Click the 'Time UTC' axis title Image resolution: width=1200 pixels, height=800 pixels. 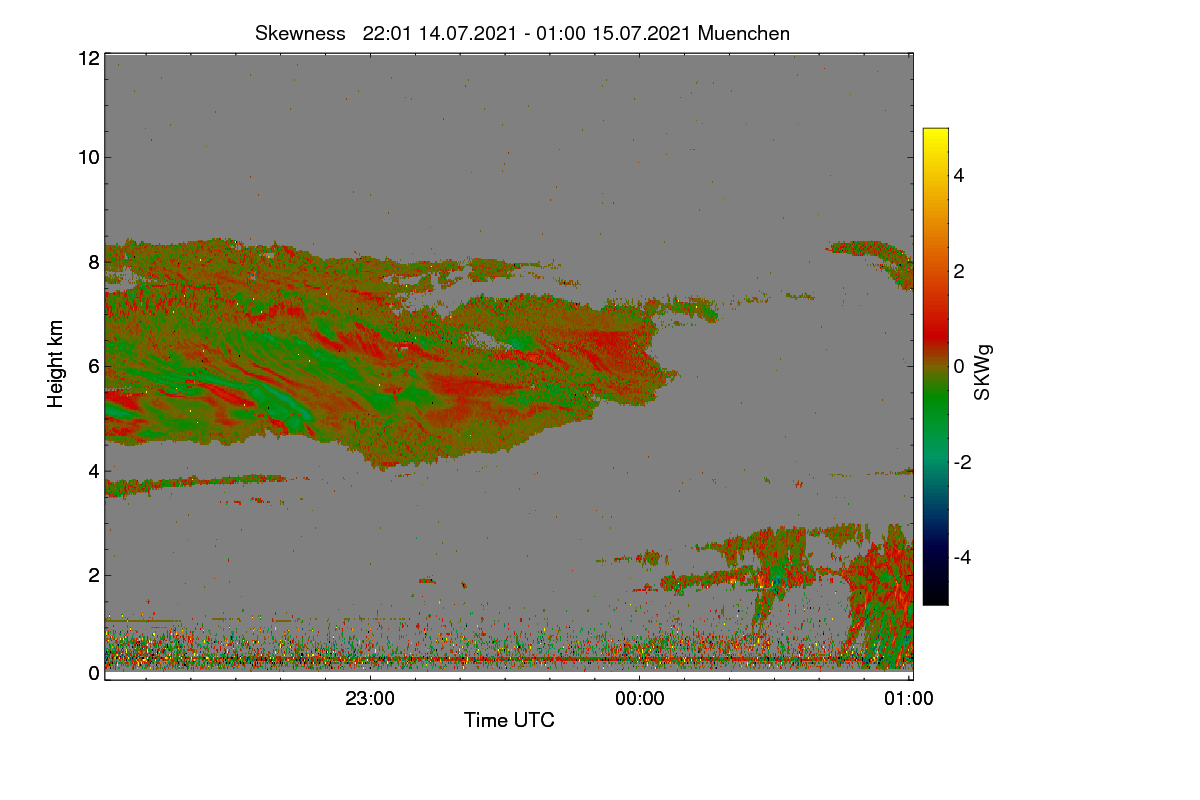tap(509, 720)
